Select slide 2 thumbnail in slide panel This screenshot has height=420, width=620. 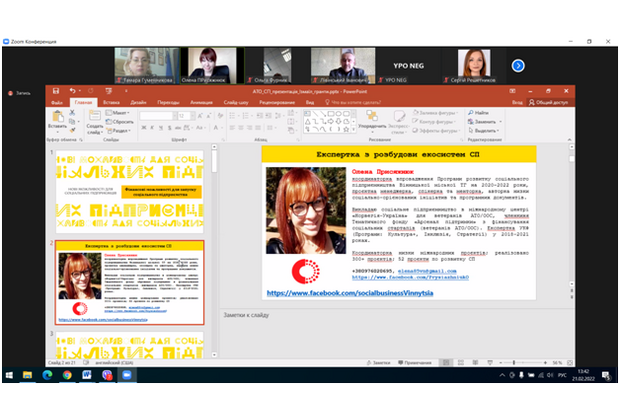coord(129,282)
